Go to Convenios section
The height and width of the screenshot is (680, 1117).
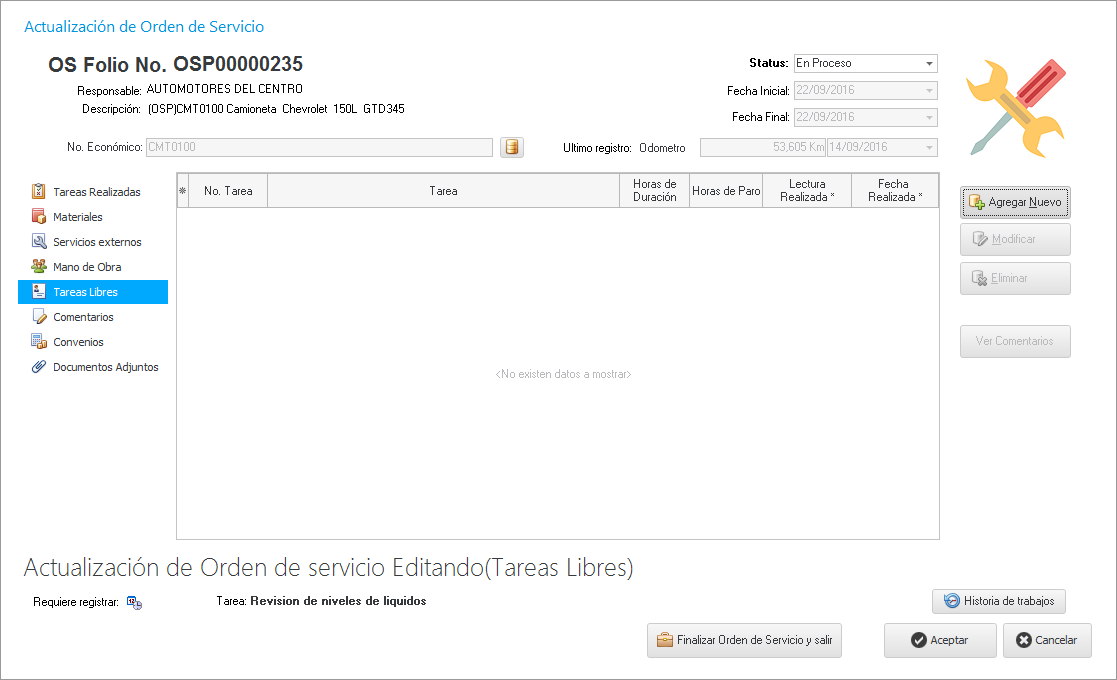coord(78,342)
